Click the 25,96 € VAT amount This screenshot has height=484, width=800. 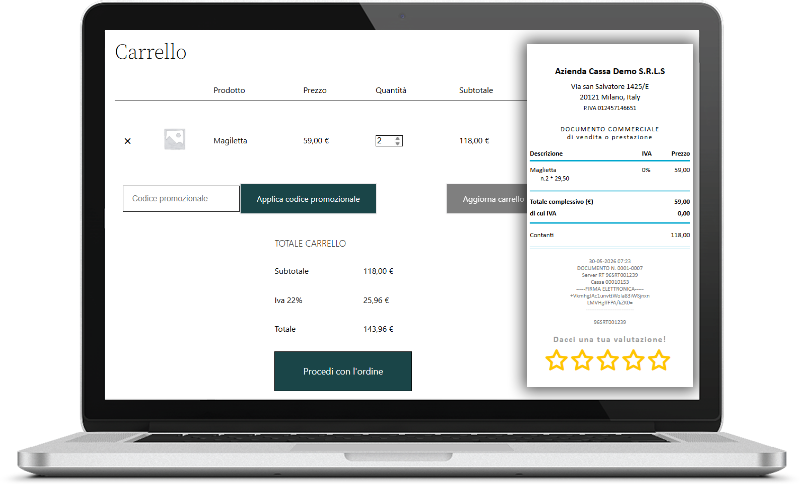pos(376,300)
